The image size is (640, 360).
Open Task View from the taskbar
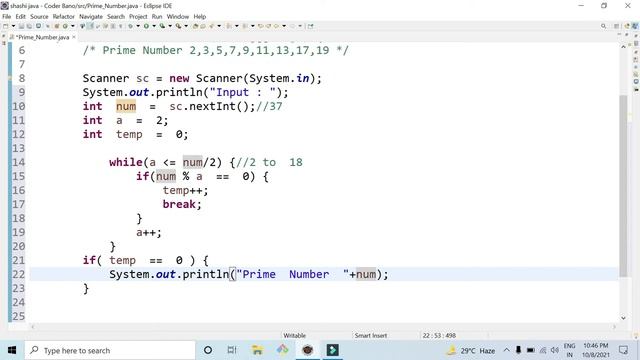tap(232, 350)
